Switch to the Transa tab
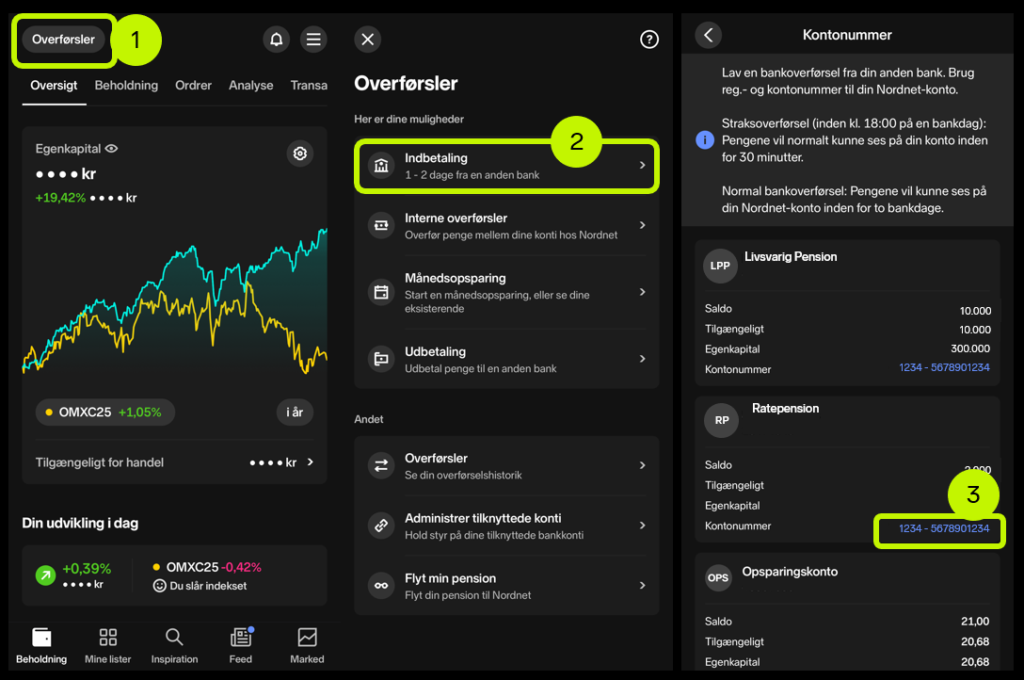 (x=309, y=86)
